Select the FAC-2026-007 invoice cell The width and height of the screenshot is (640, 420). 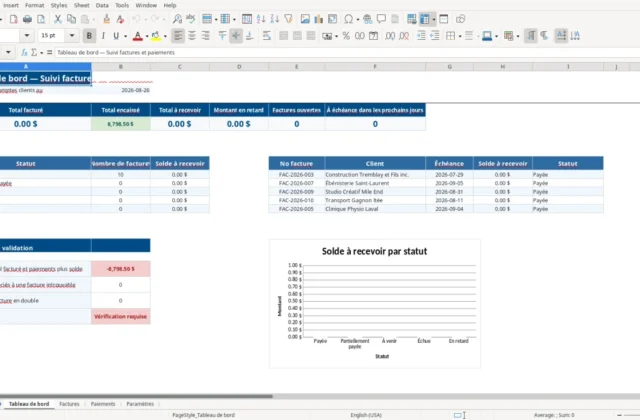296,183
